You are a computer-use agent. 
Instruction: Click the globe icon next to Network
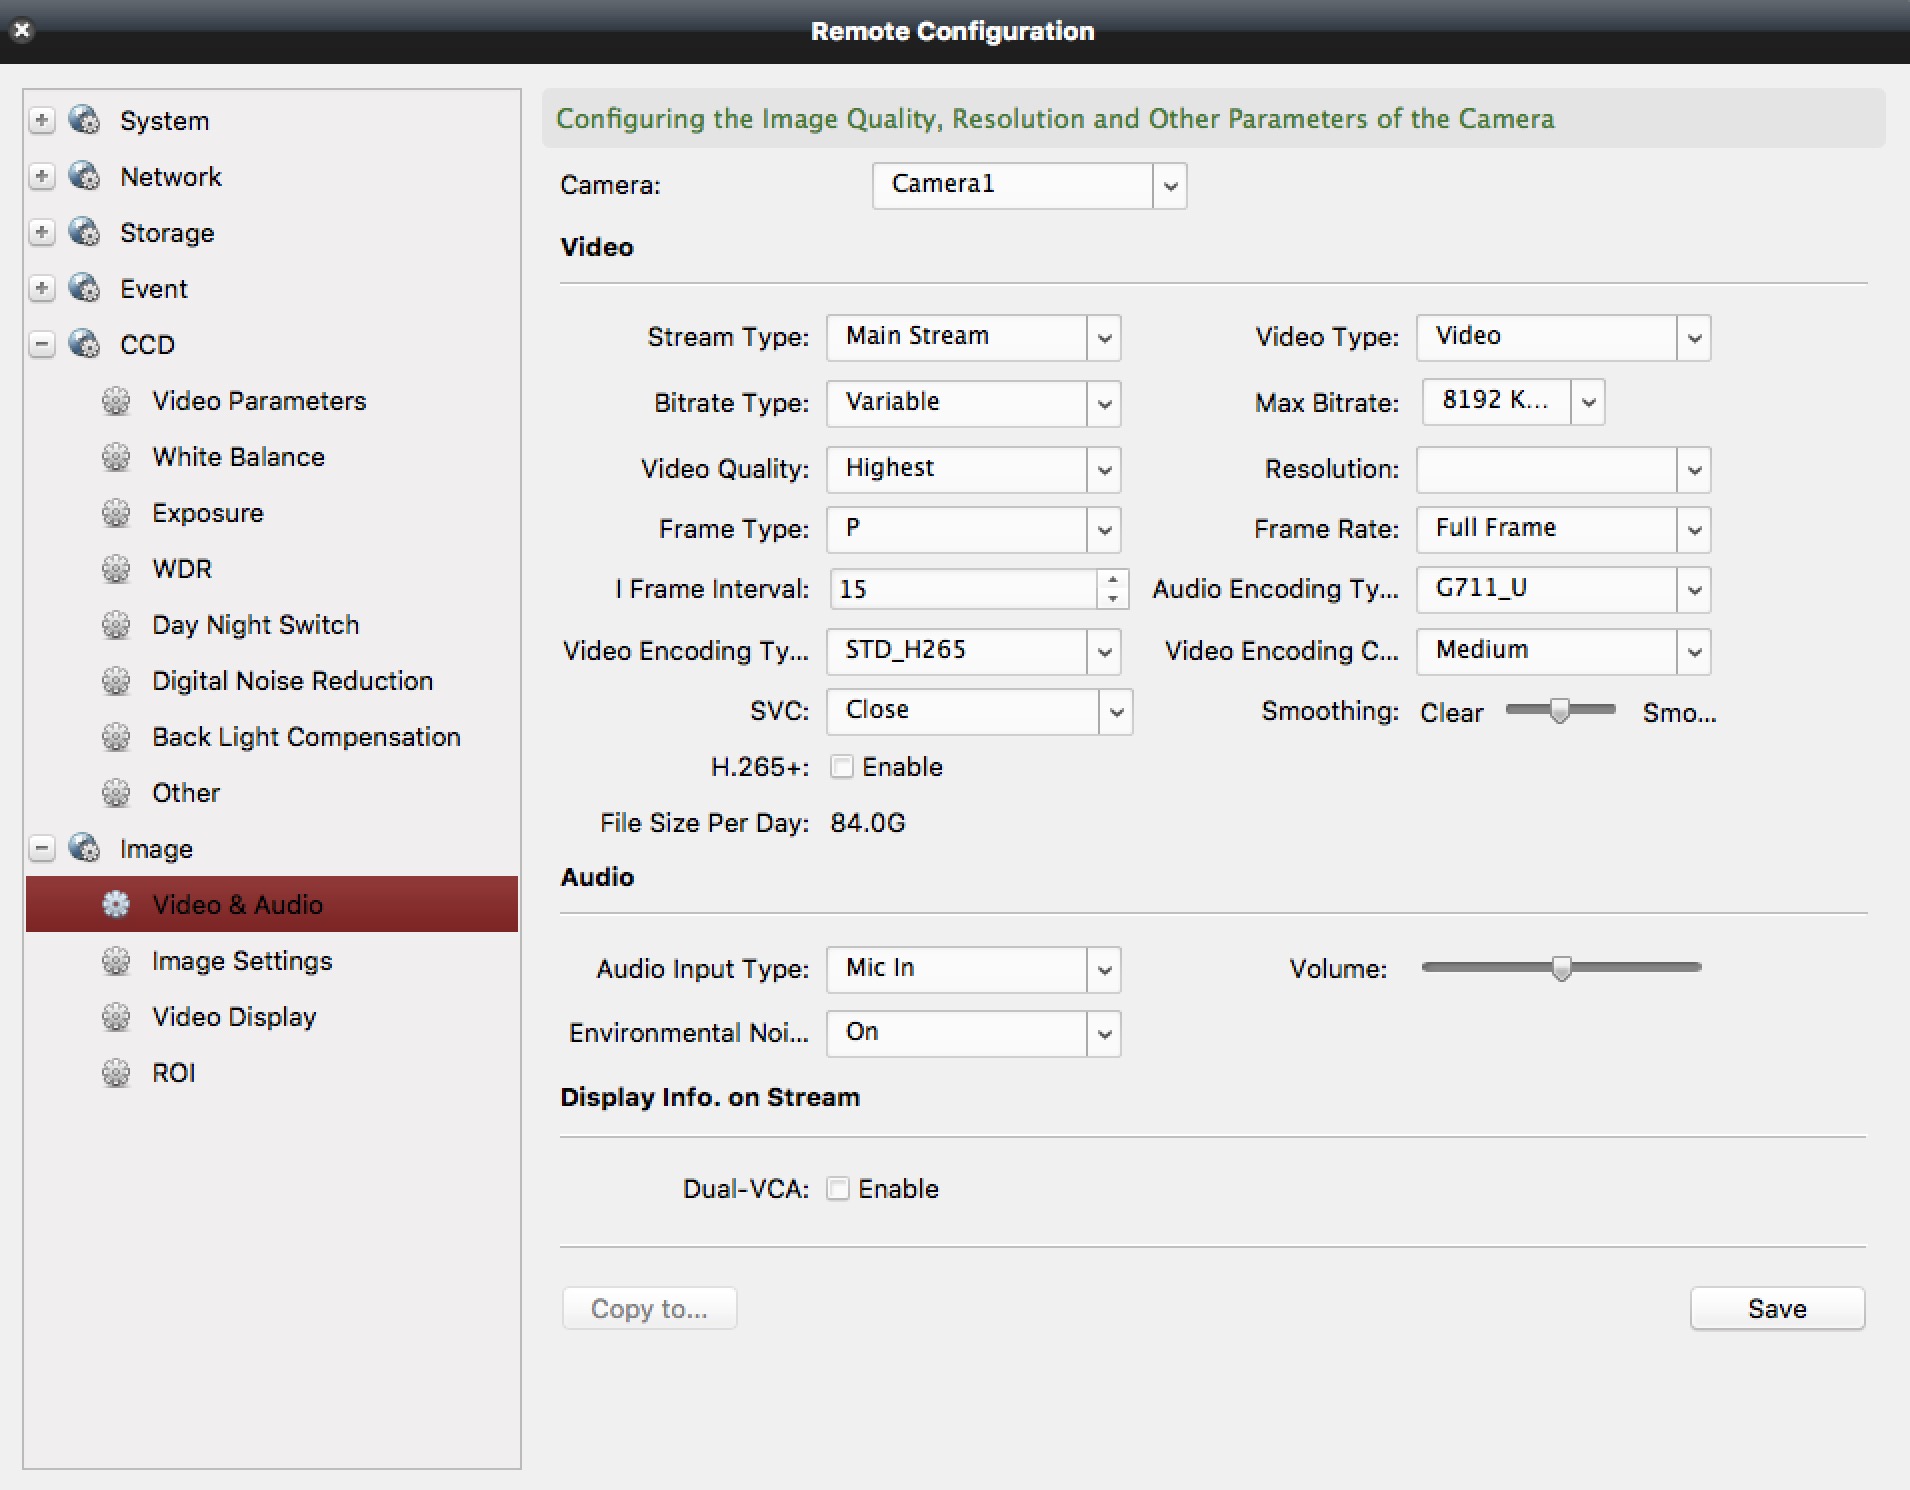tap(85, 176)
